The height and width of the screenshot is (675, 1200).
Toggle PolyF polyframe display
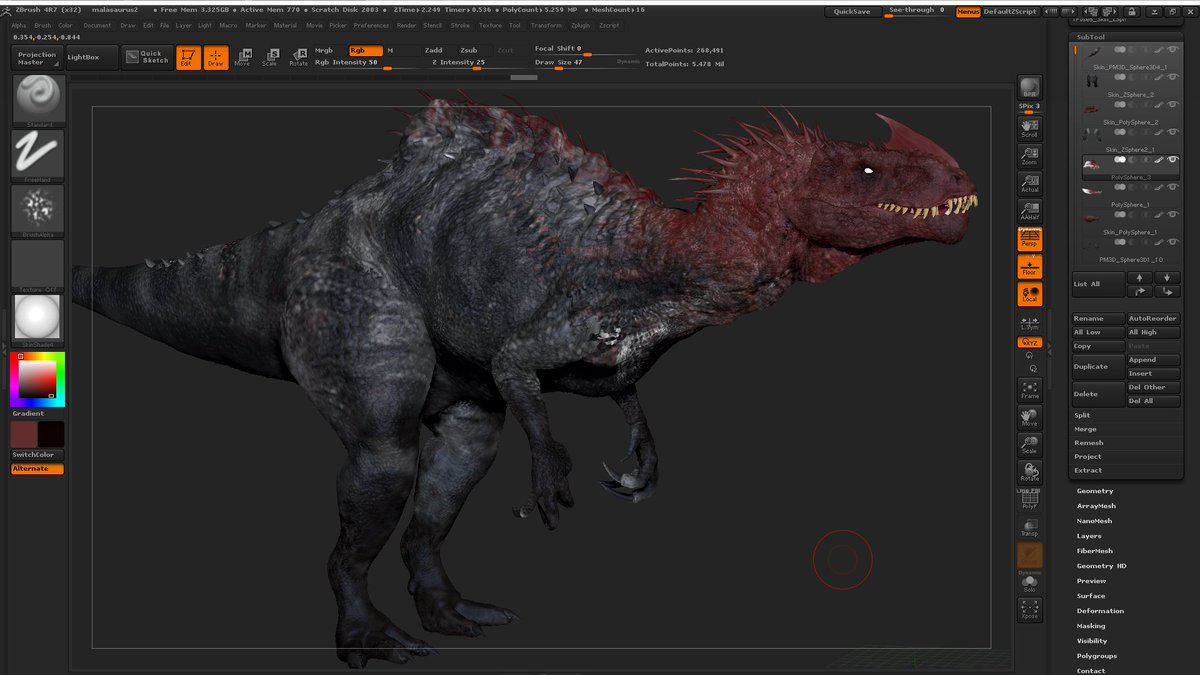1029,499
